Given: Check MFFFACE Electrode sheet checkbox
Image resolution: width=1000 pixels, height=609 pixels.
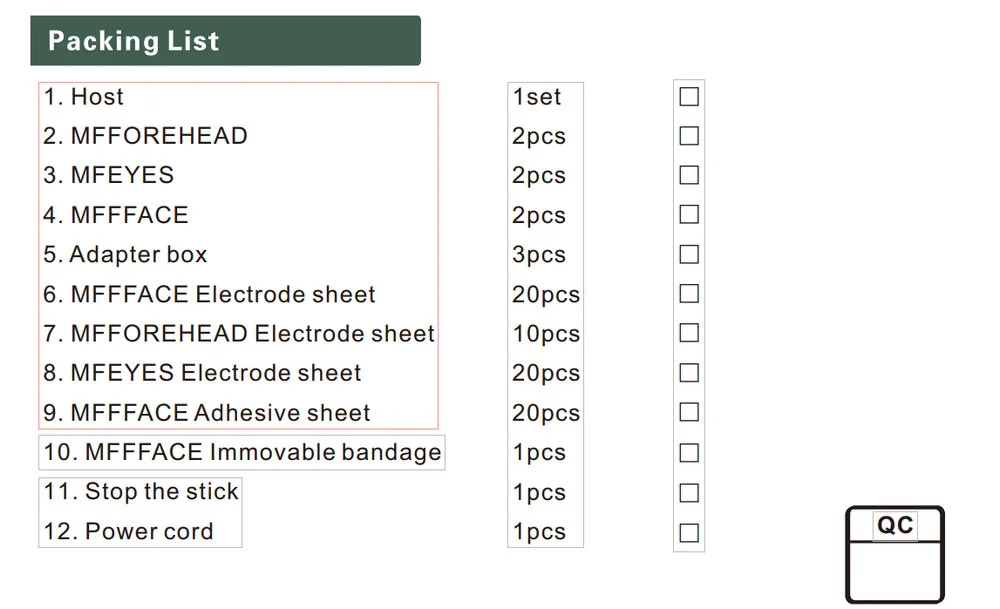Looking at the screenshot, I should click(x=689, y=294).
